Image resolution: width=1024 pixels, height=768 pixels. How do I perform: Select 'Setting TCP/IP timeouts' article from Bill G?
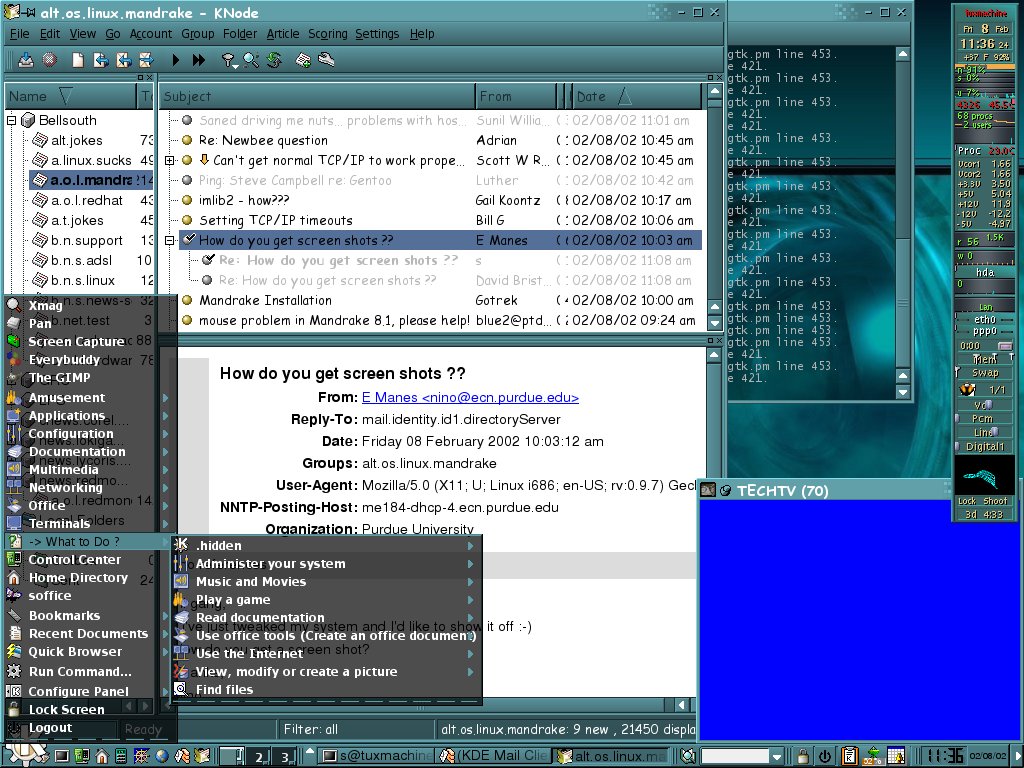click(276, 220)
